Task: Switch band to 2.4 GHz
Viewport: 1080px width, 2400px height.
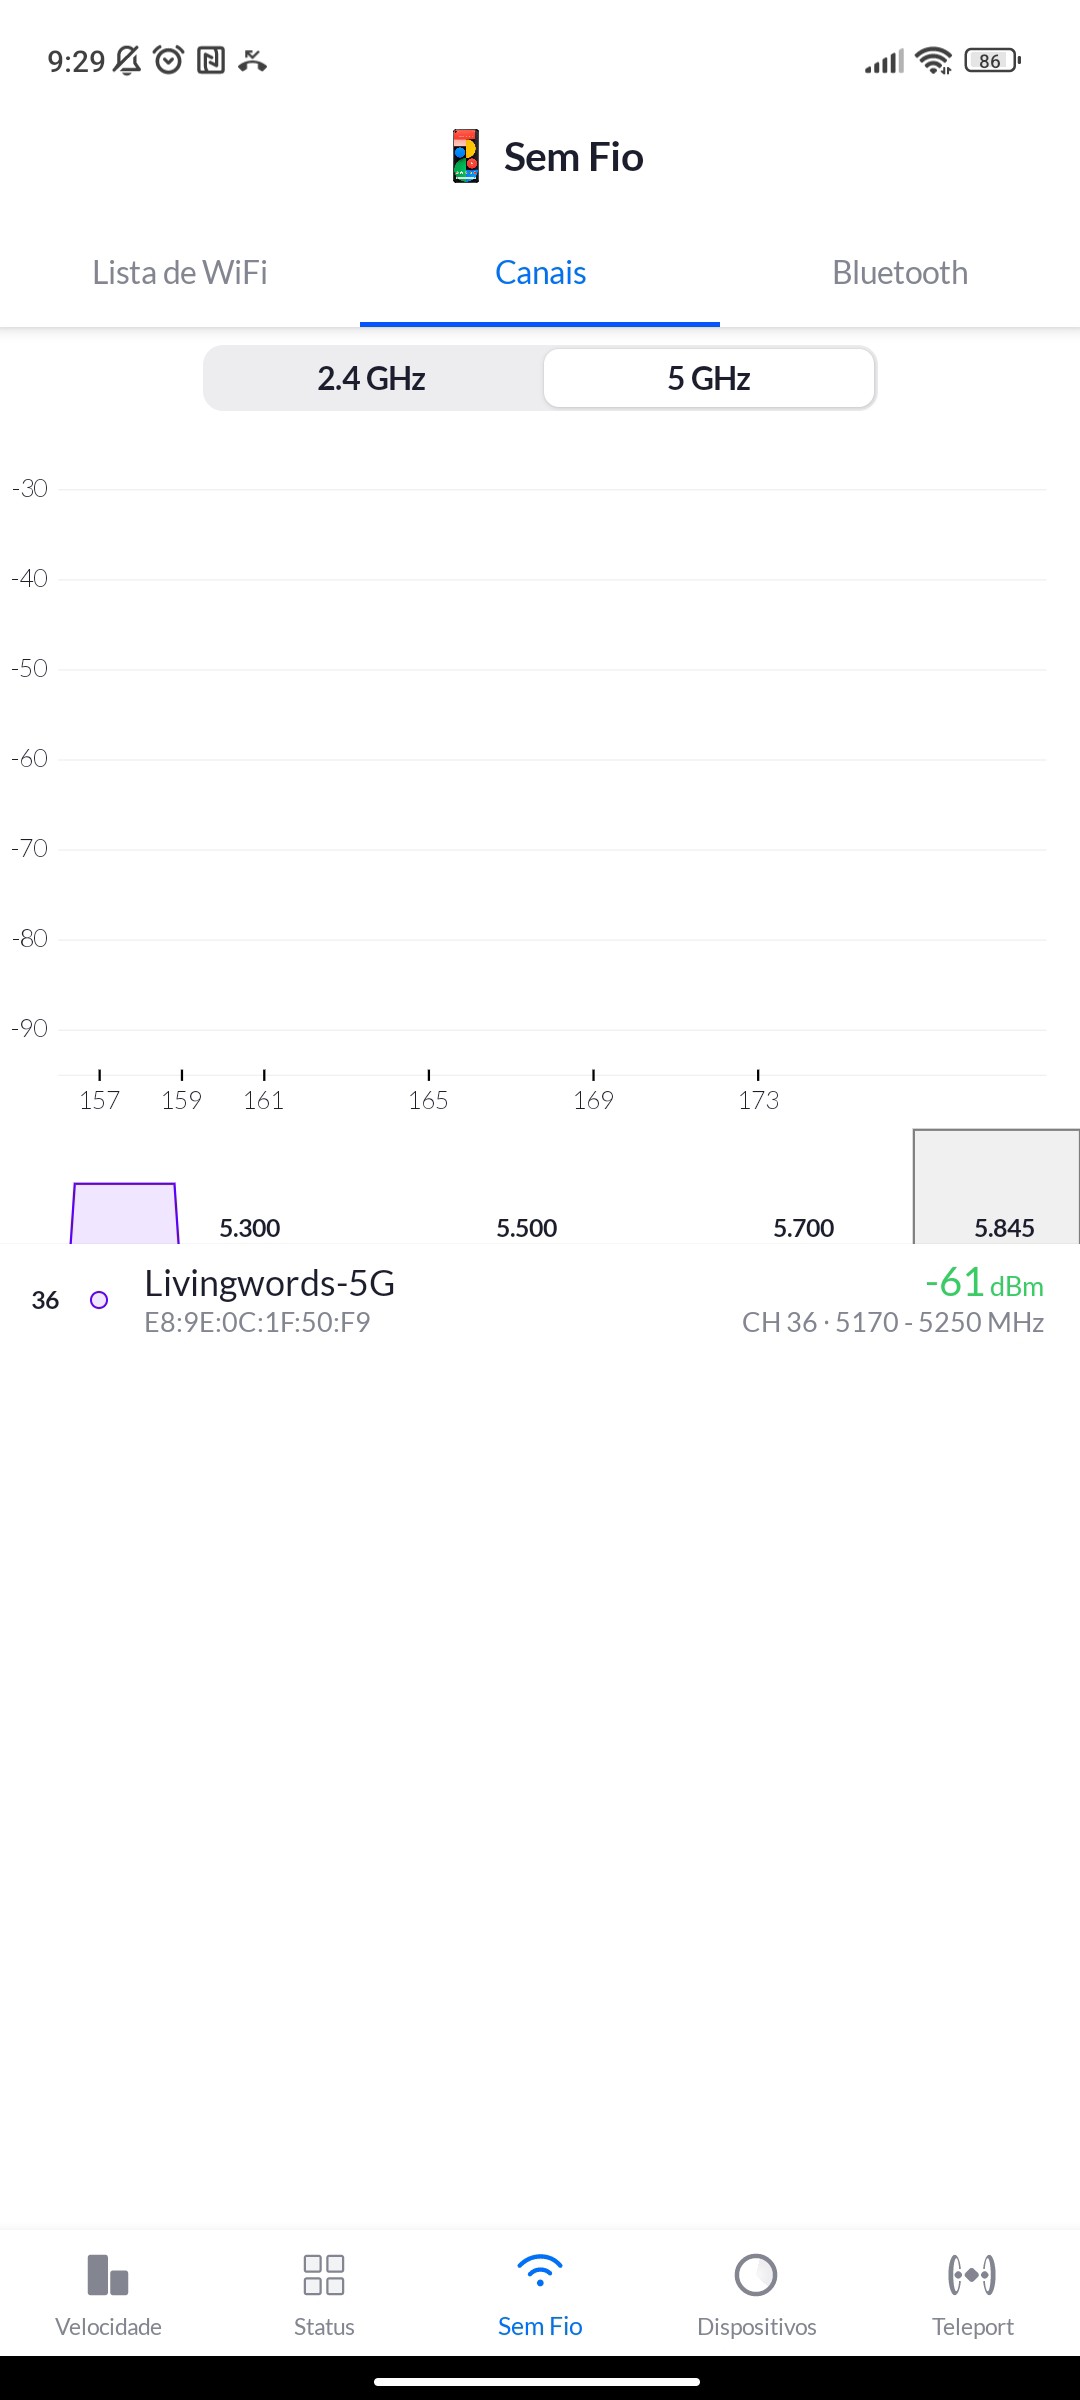Action: pyautogui.click(x=372, y=379)
